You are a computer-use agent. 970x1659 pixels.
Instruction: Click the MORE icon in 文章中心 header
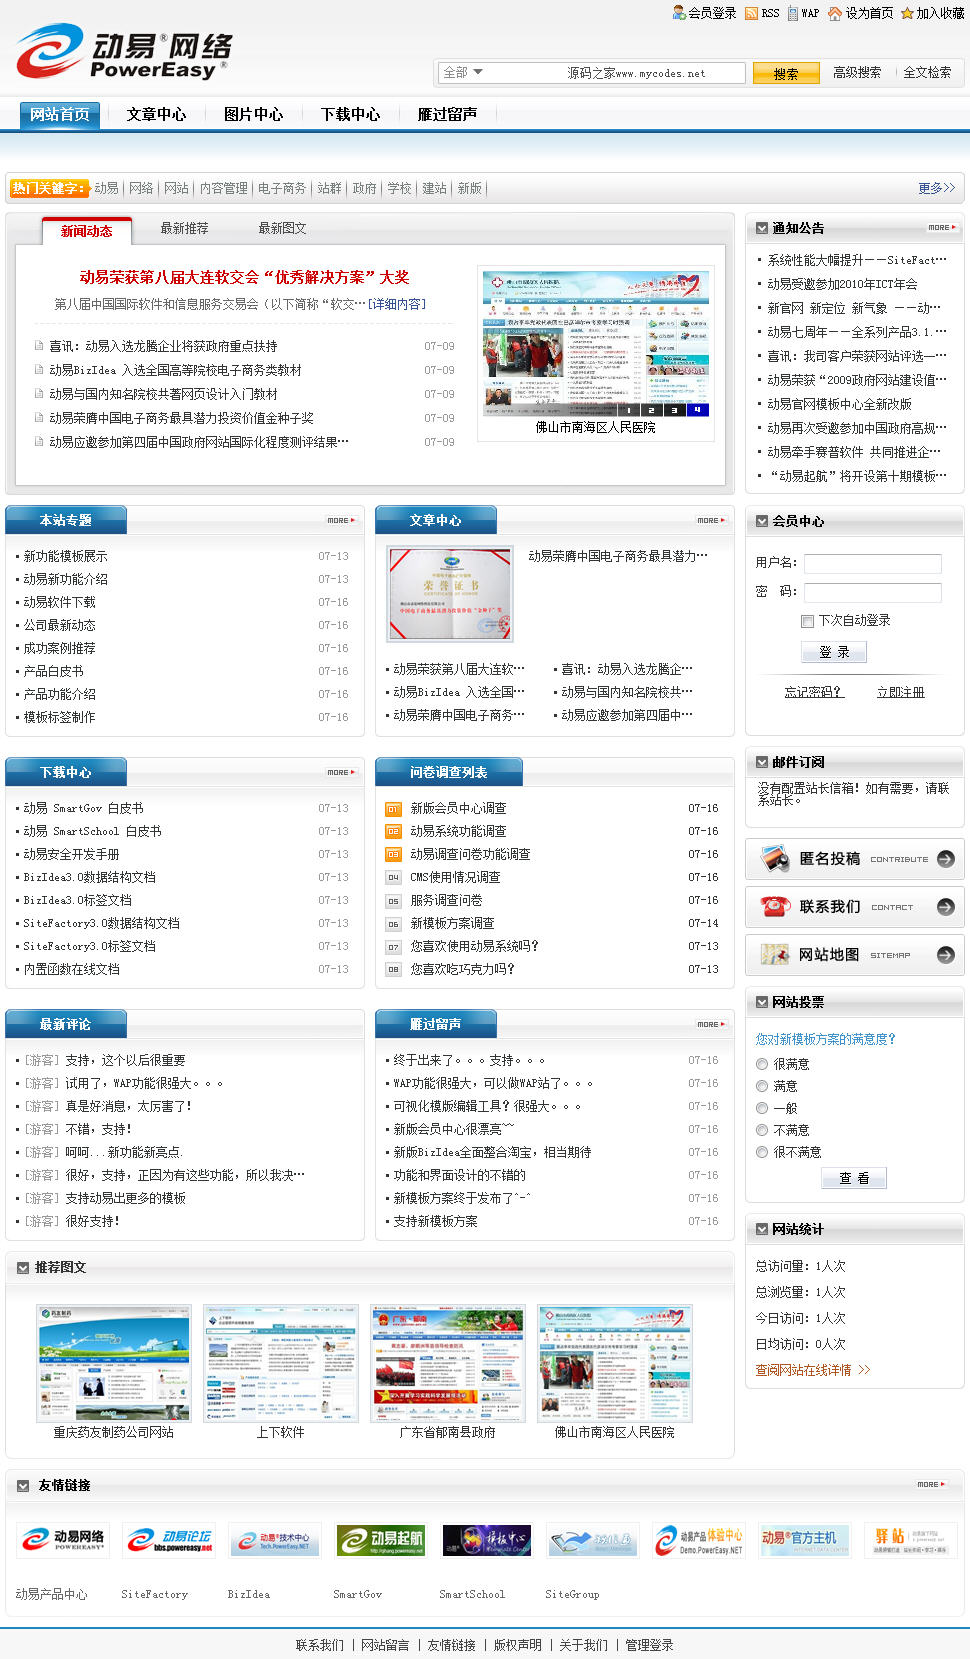point(711,520)
